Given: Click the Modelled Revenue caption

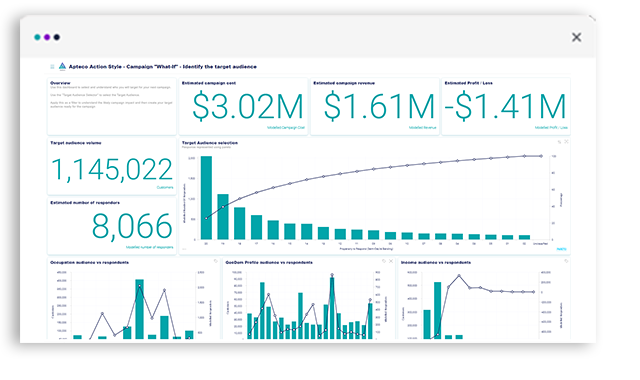Looking at the screenshot, I should pyautogui.click(x=422, y=128).
